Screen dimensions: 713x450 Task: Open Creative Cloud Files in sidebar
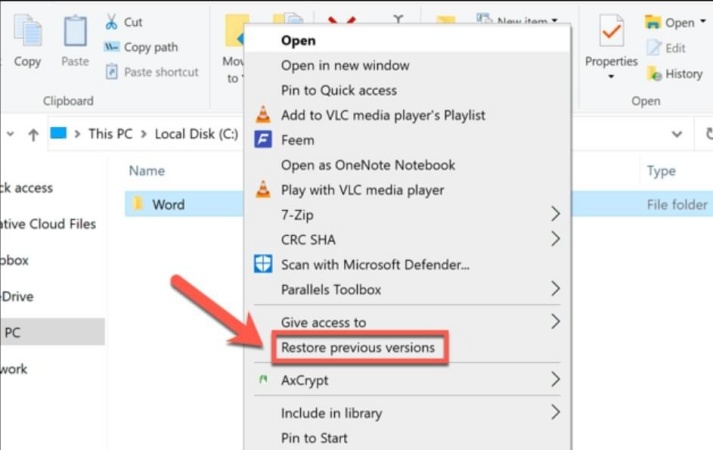tap(48, 224)
